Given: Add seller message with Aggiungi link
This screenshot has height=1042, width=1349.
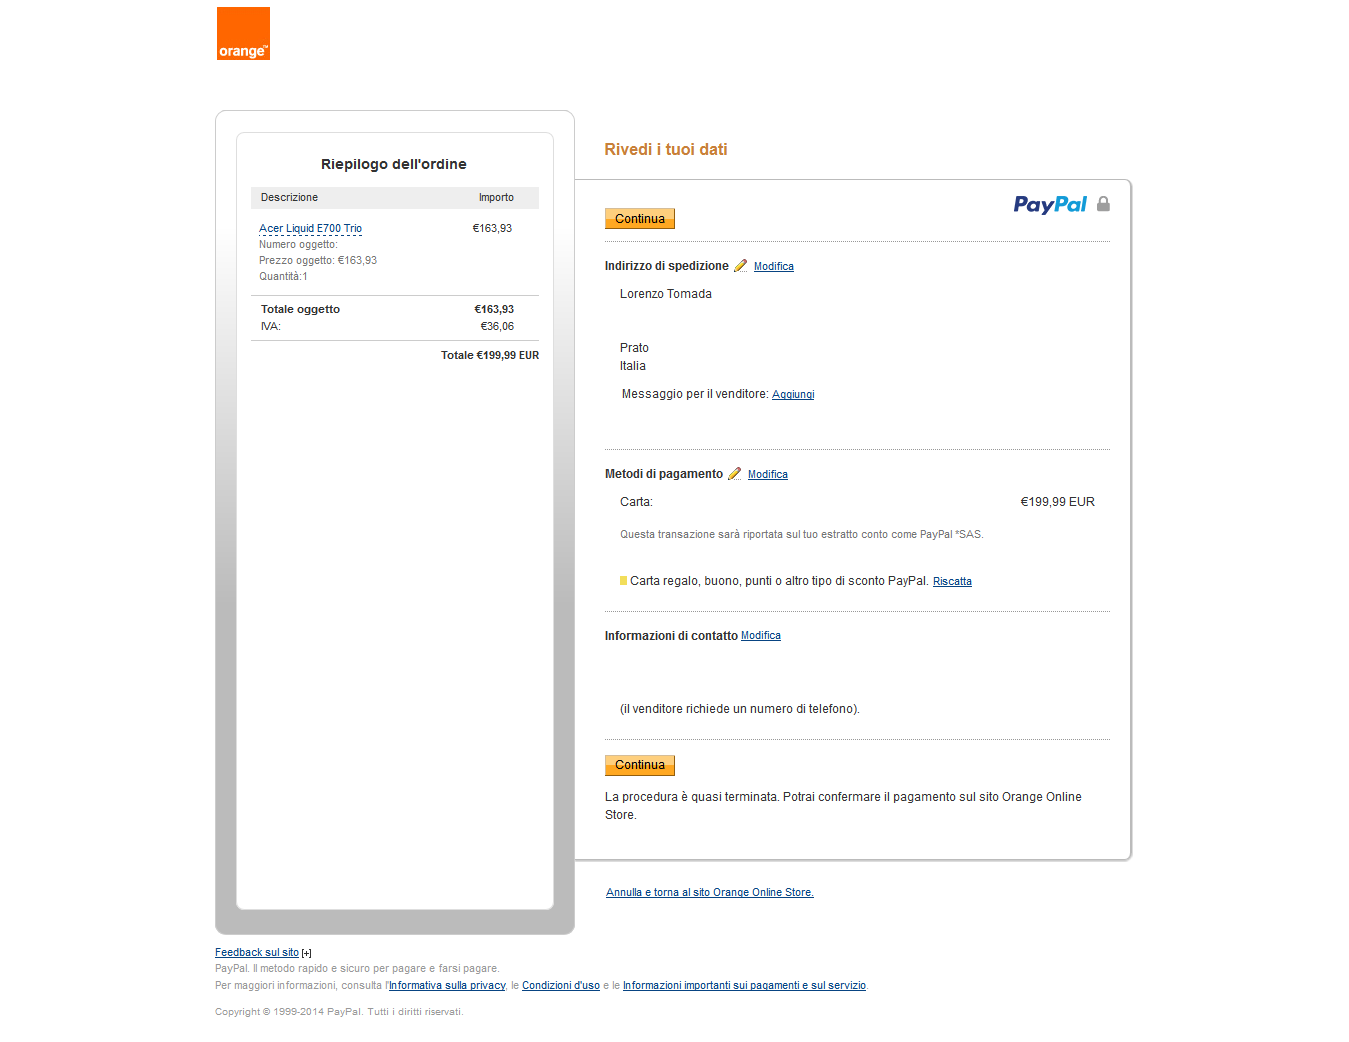Looking at the screenshot, I should click(x=793, y=395).
